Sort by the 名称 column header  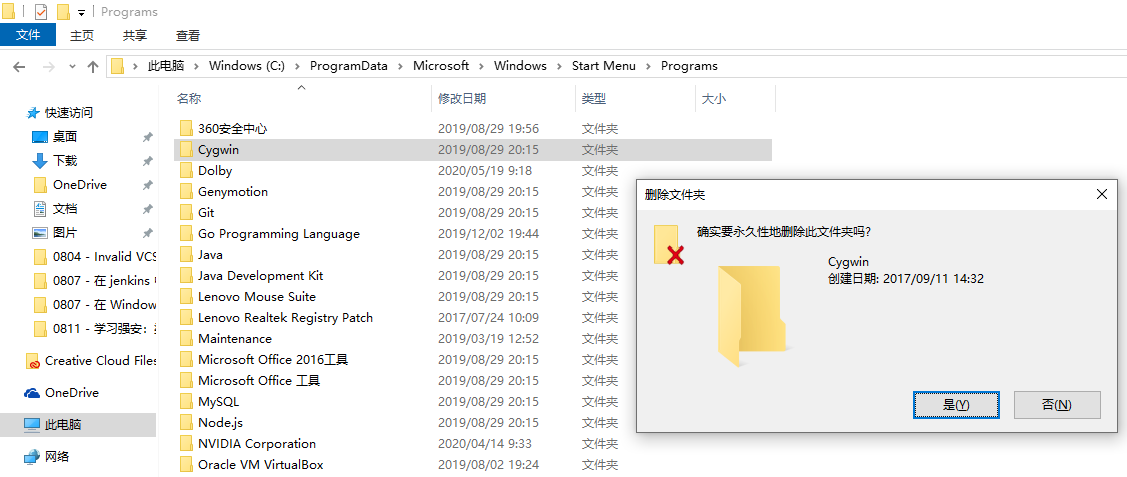coord(189,99)
